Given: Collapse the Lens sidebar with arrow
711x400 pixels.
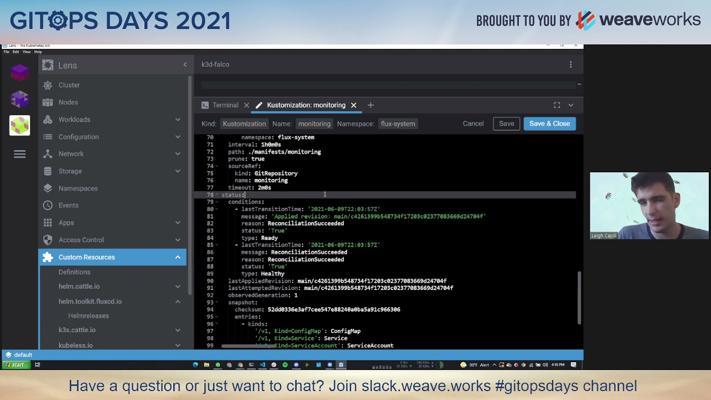Looking at the screenshot, I should (x=184, y=65).
